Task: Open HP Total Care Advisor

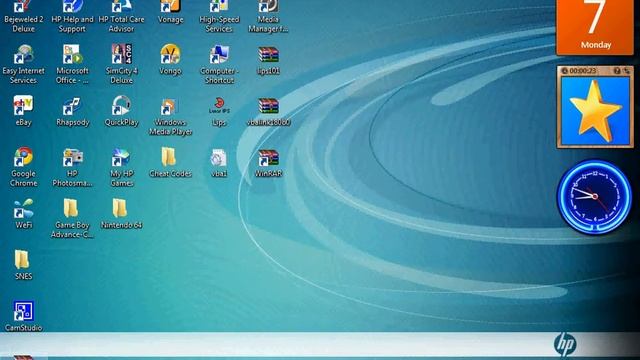Action: (x=121, y=16)
